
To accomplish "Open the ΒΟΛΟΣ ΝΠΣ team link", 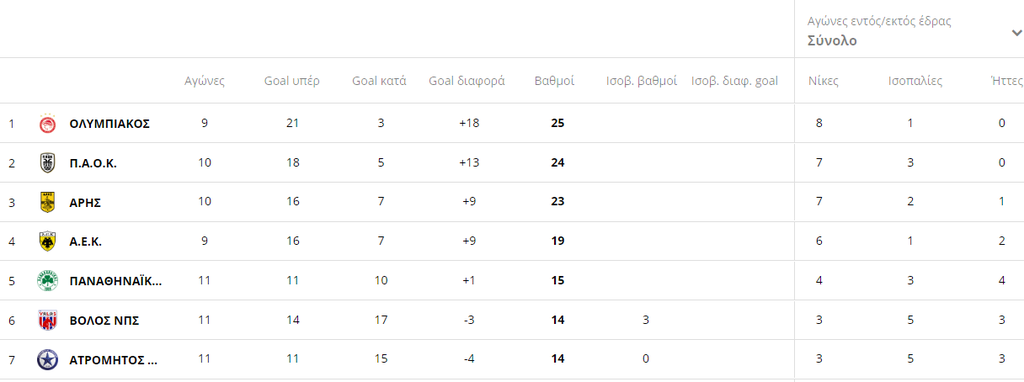I will click(x=104, y=321).
